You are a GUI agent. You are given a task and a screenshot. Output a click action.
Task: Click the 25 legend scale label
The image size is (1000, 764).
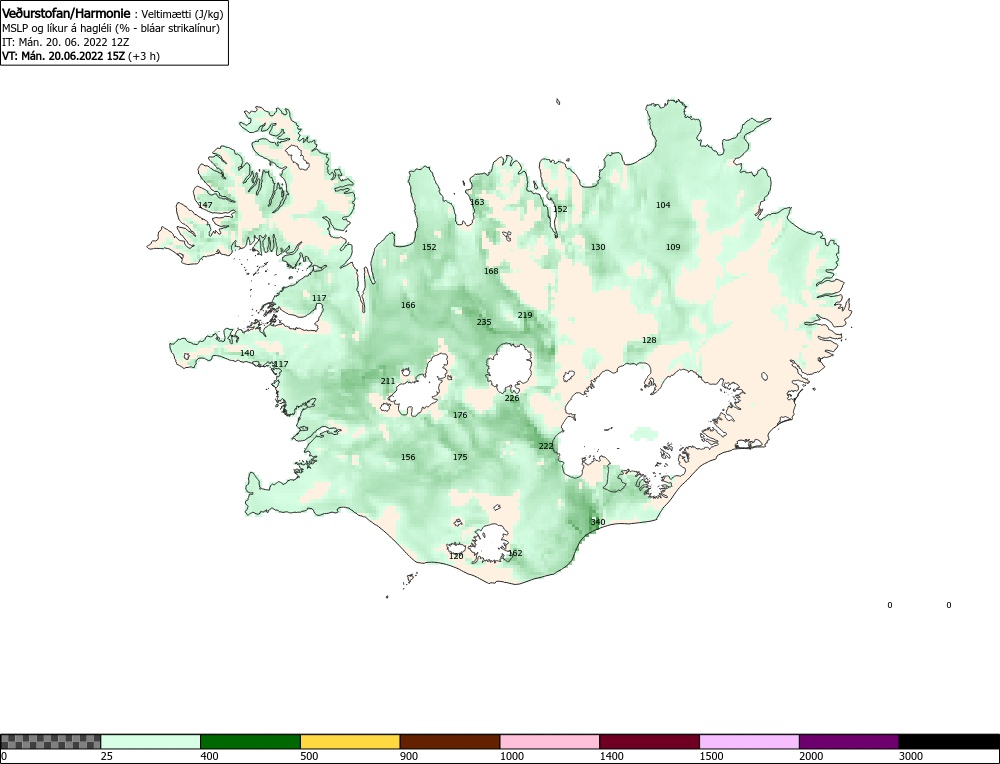(108, 757)
